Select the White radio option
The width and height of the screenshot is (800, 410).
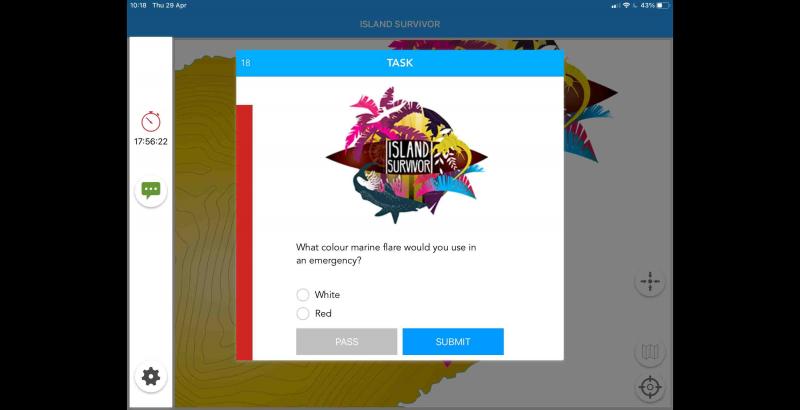click(303, 295)
